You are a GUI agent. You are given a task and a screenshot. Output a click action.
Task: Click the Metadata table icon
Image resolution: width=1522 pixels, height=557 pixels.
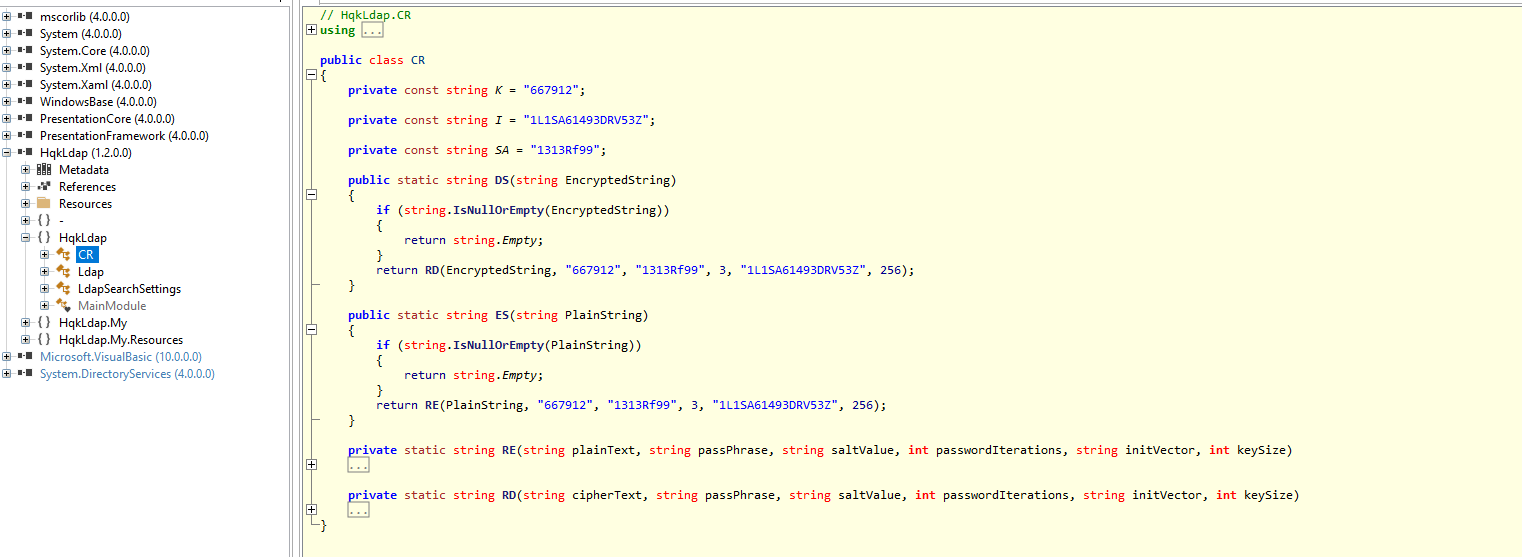click(44, 170)
